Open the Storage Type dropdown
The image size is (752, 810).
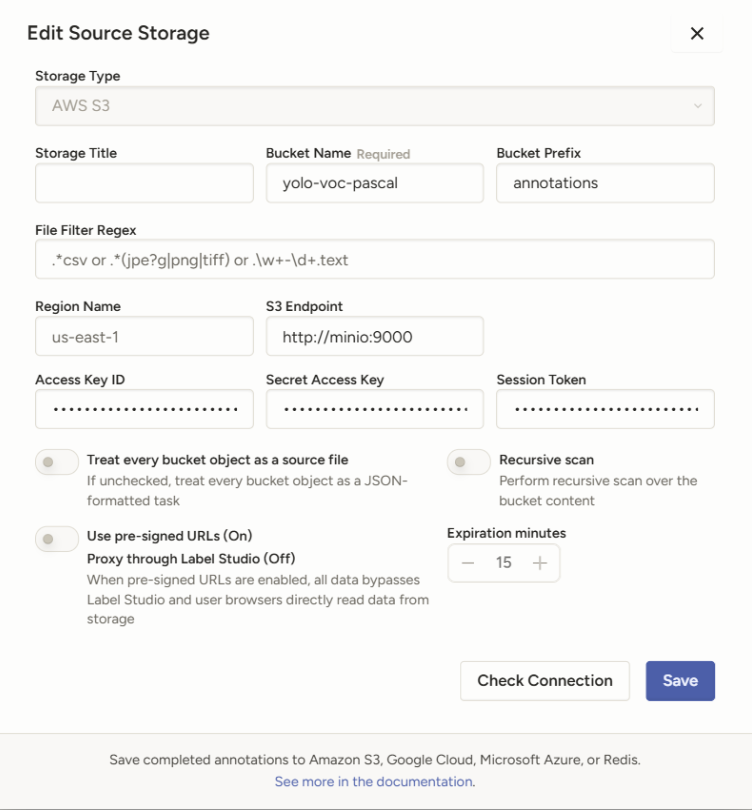374,105
